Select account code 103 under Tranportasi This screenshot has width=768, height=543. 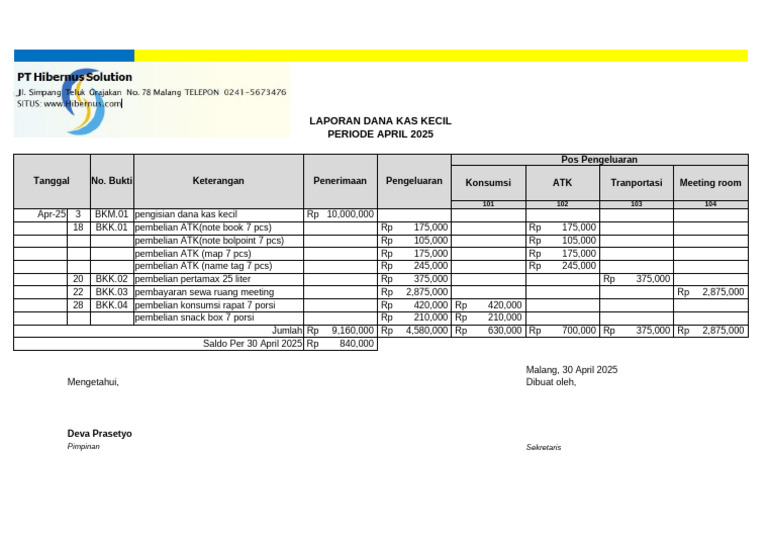pos(636,204)
